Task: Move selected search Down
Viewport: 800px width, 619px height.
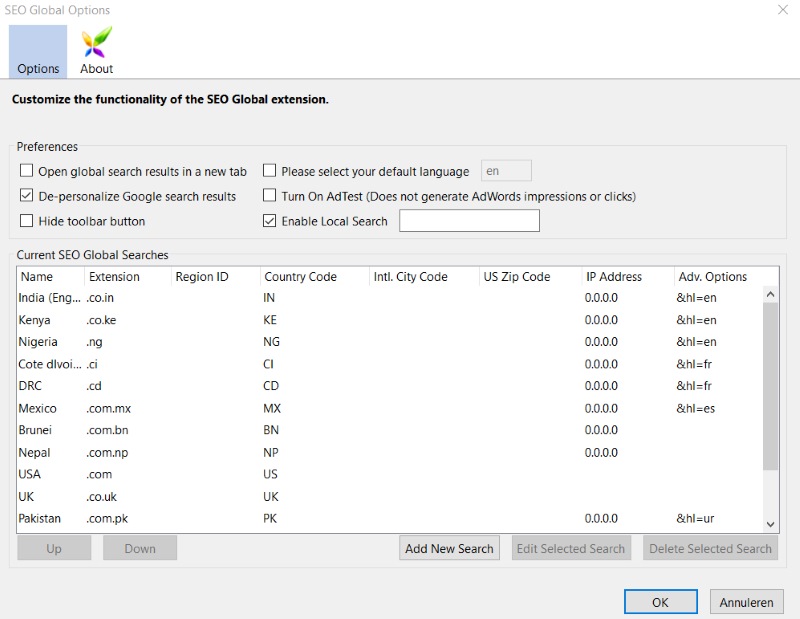Action: point(140,548)
